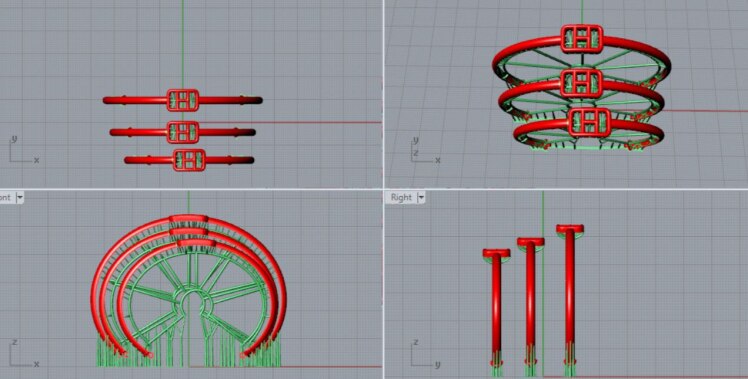This screenshot has width=748, height=379.
Task: Click the axis icon in Front viewport
Action: pyautogui.click(x=24, y=354)
